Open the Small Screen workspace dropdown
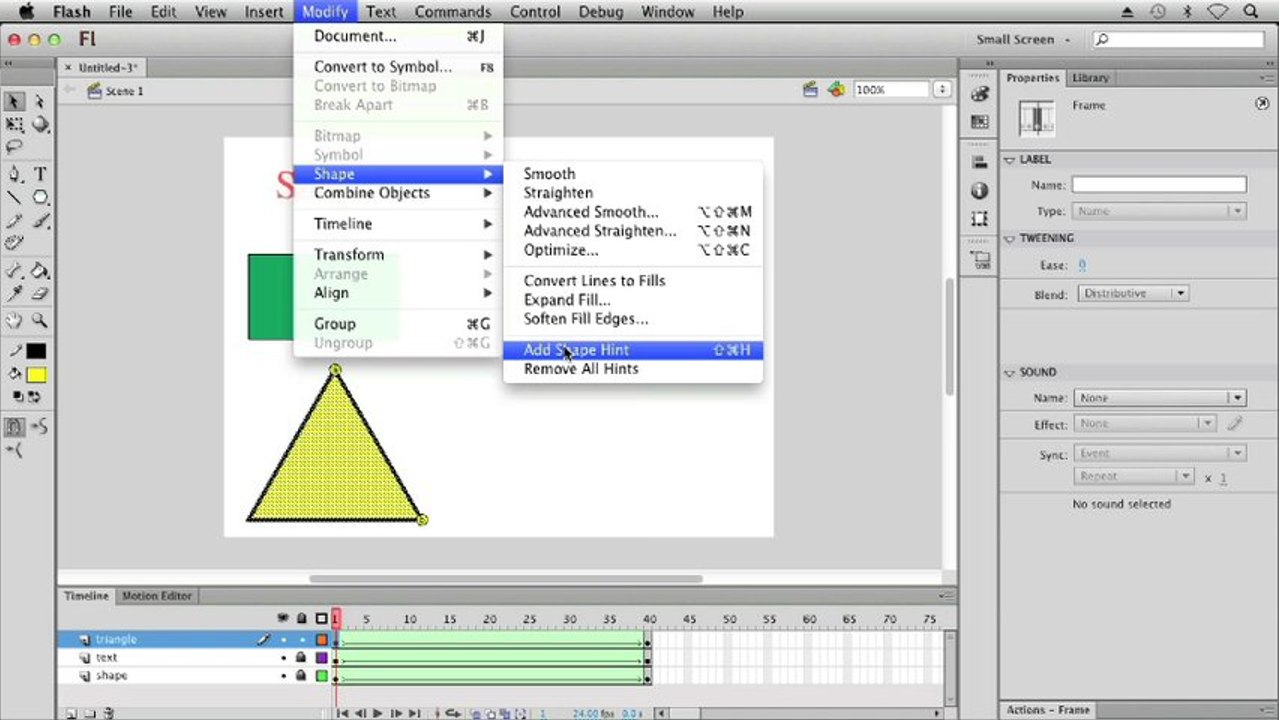The image size is (1279, 720). pyautogui.click(x=1023, y=40)
